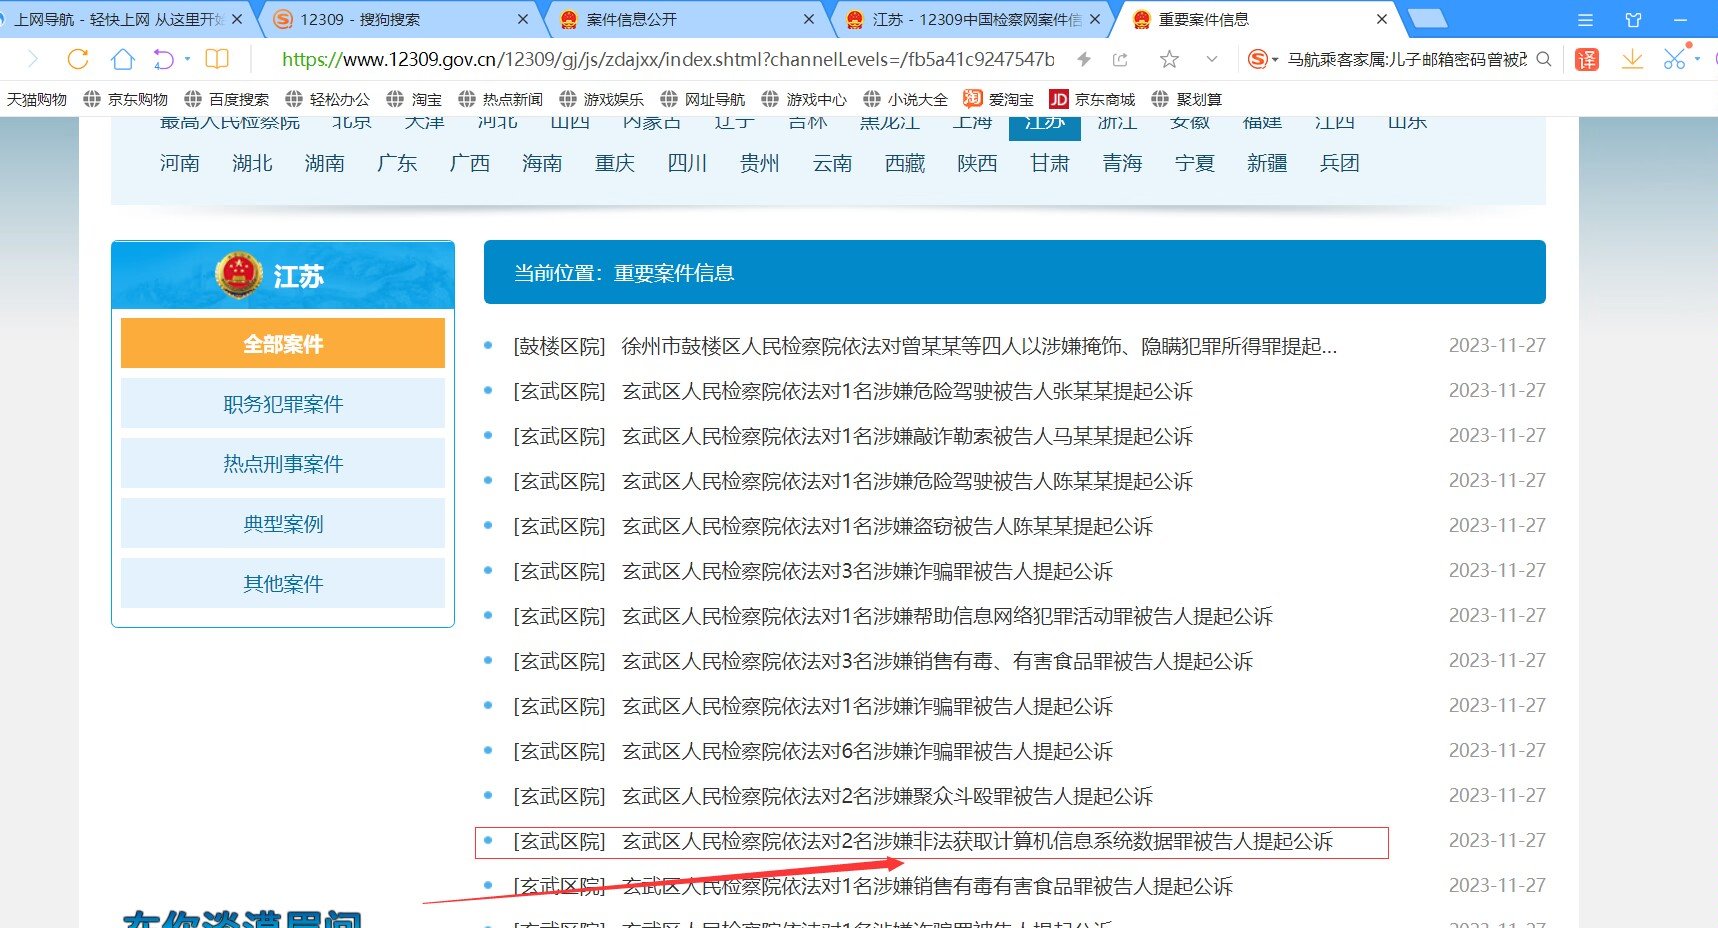The image size is (1718, 928).
Task: Go to the browser home page icon
Action: 122,59
